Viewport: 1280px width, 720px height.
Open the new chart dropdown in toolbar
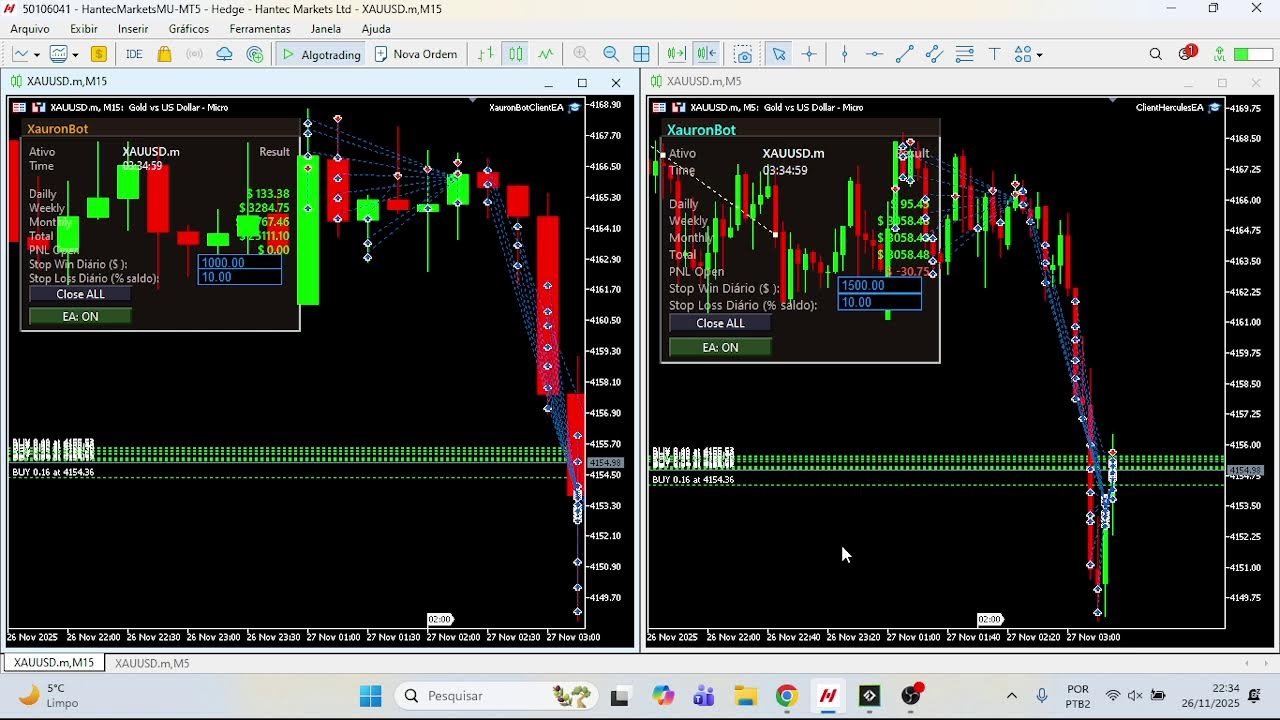point(26,54)
